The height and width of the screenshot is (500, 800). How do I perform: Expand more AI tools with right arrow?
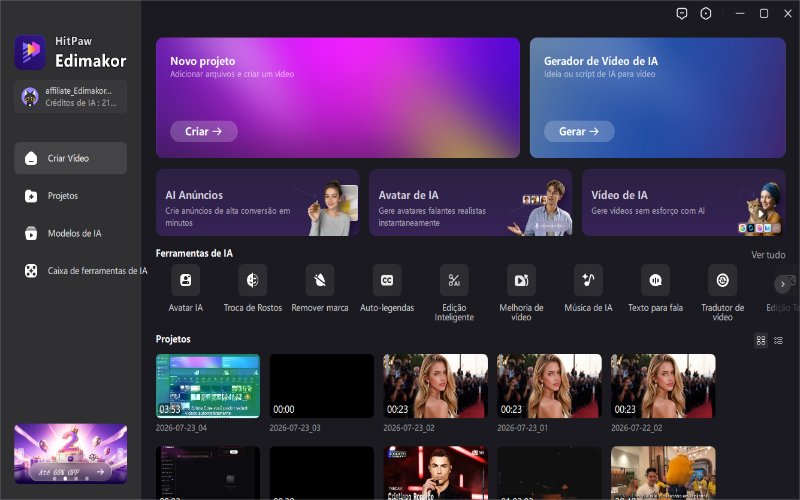pos(783,284)
